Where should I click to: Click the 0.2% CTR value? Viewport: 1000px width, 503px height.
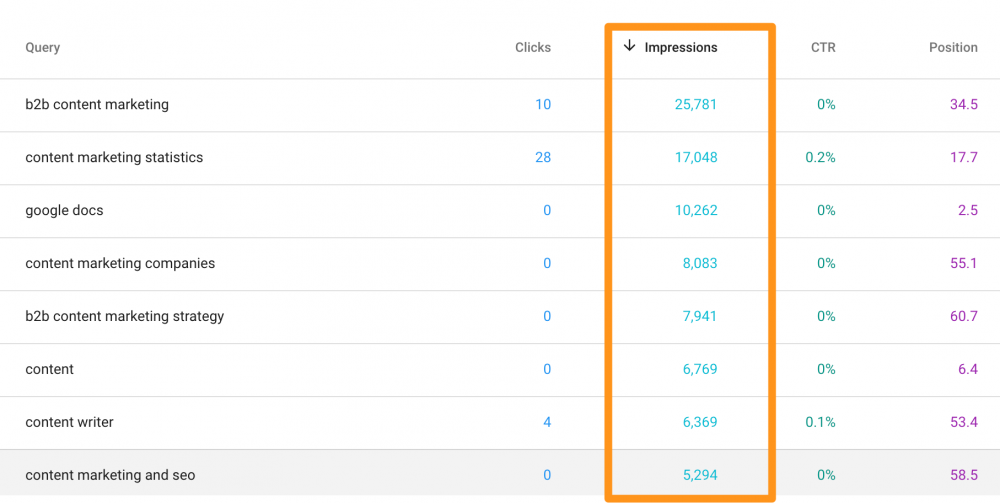pyautogui.click(x=819, y=157)
